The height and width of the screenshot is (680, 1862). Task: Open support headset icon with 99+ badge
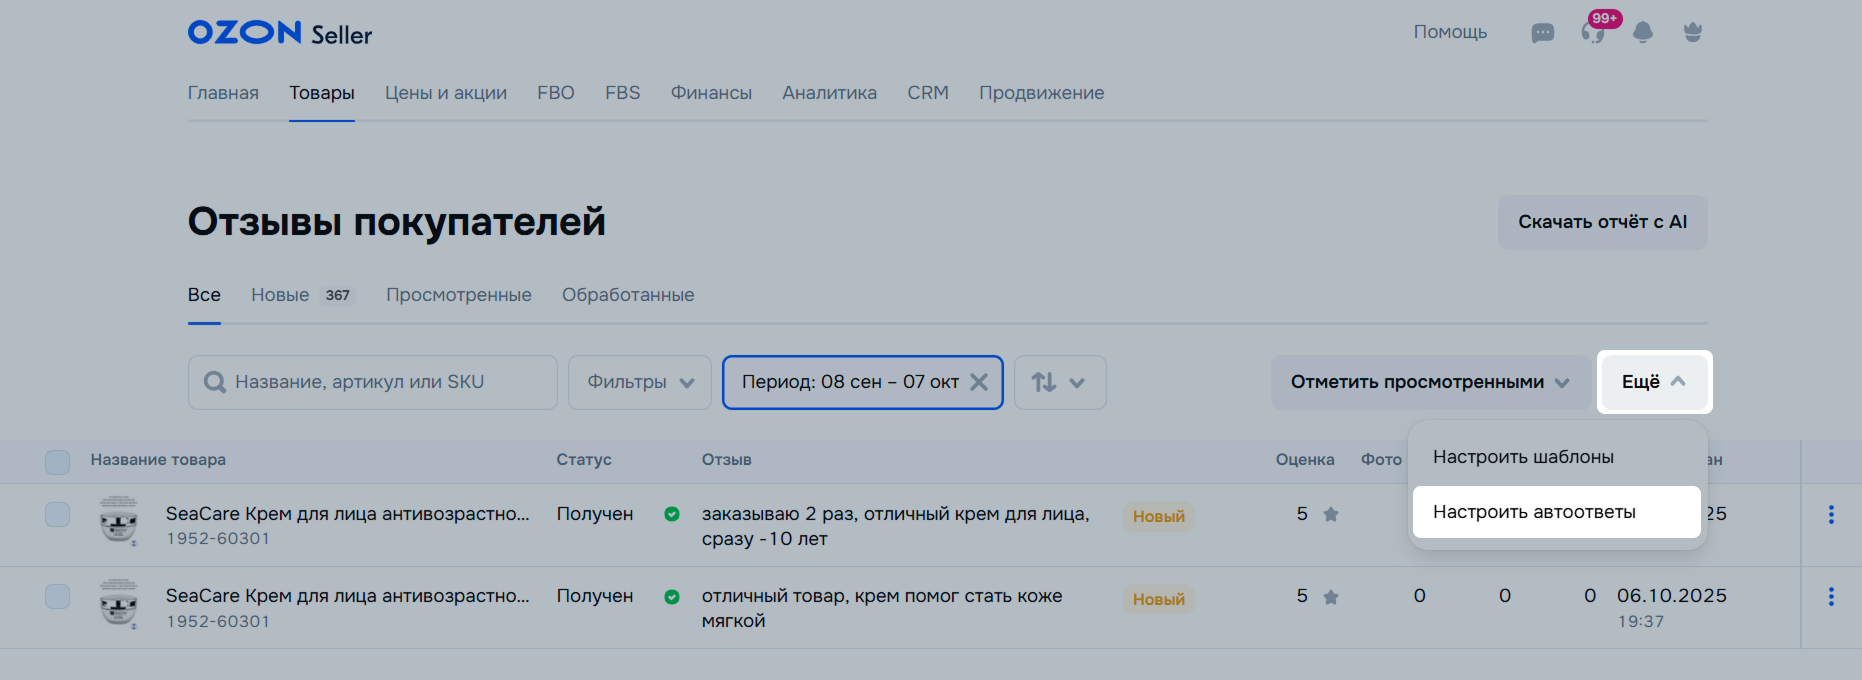[x=1593, y=32]
